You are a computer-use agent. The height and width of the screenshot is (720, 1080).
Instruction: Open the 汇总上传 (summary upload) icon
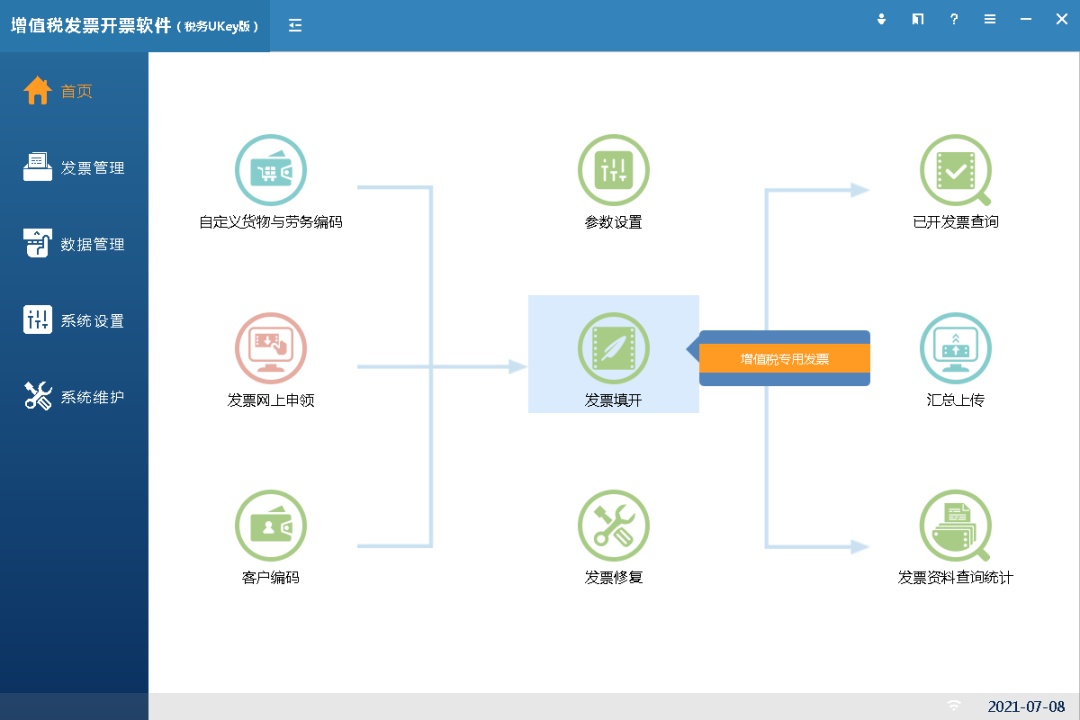click(x=955, y=348)
